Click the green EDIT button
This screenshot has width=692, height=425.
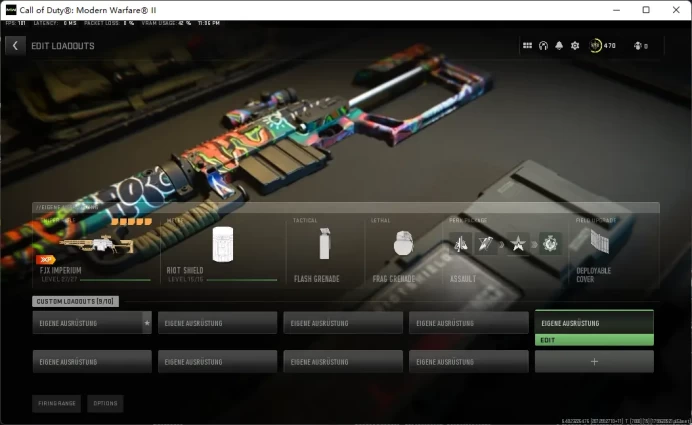point(594,340)
